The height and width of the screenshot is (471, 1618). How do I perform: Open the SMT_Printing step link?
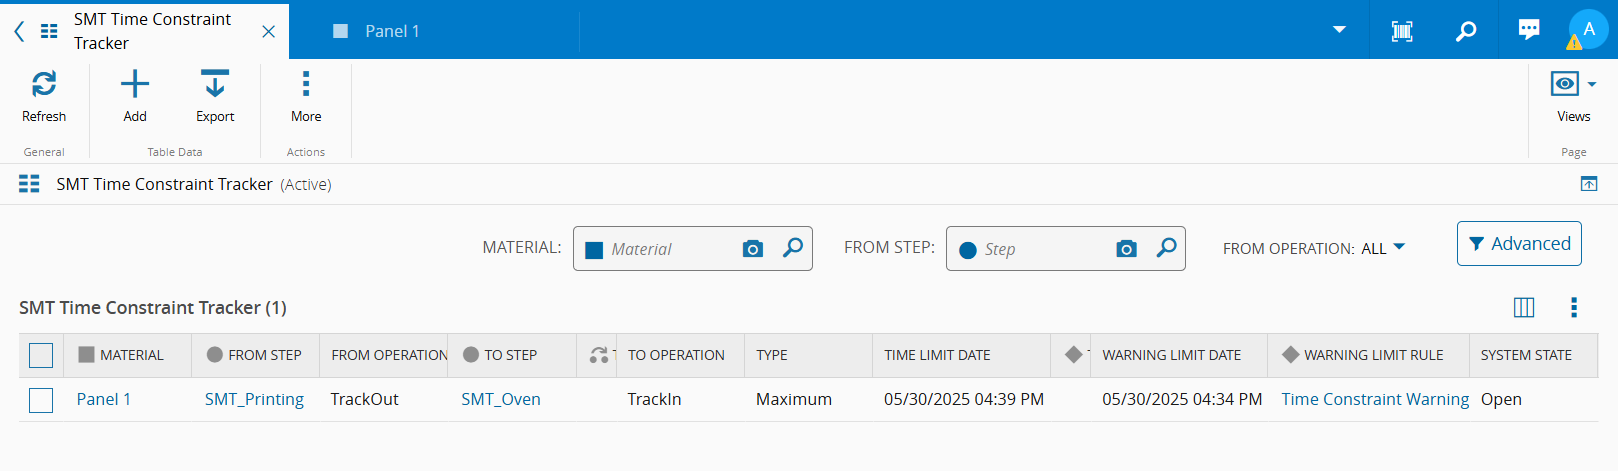click(254, 399)
